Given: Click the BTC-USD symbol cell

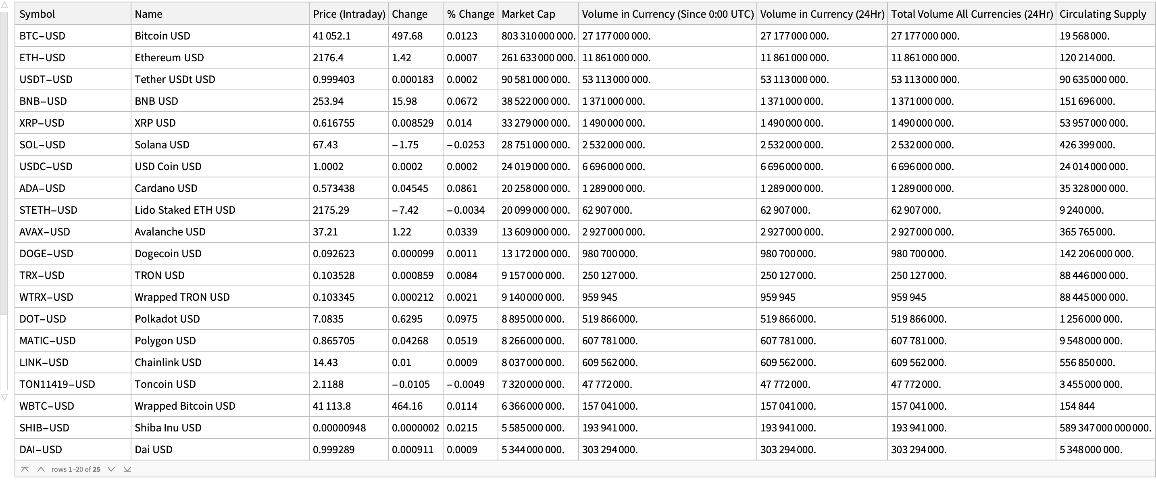Looking at the screenshot, I should tap(43, 36).
